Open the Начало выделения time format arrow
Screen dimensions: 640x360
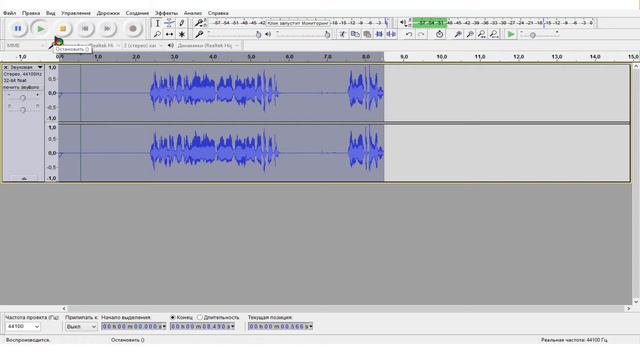click(164, 327)
